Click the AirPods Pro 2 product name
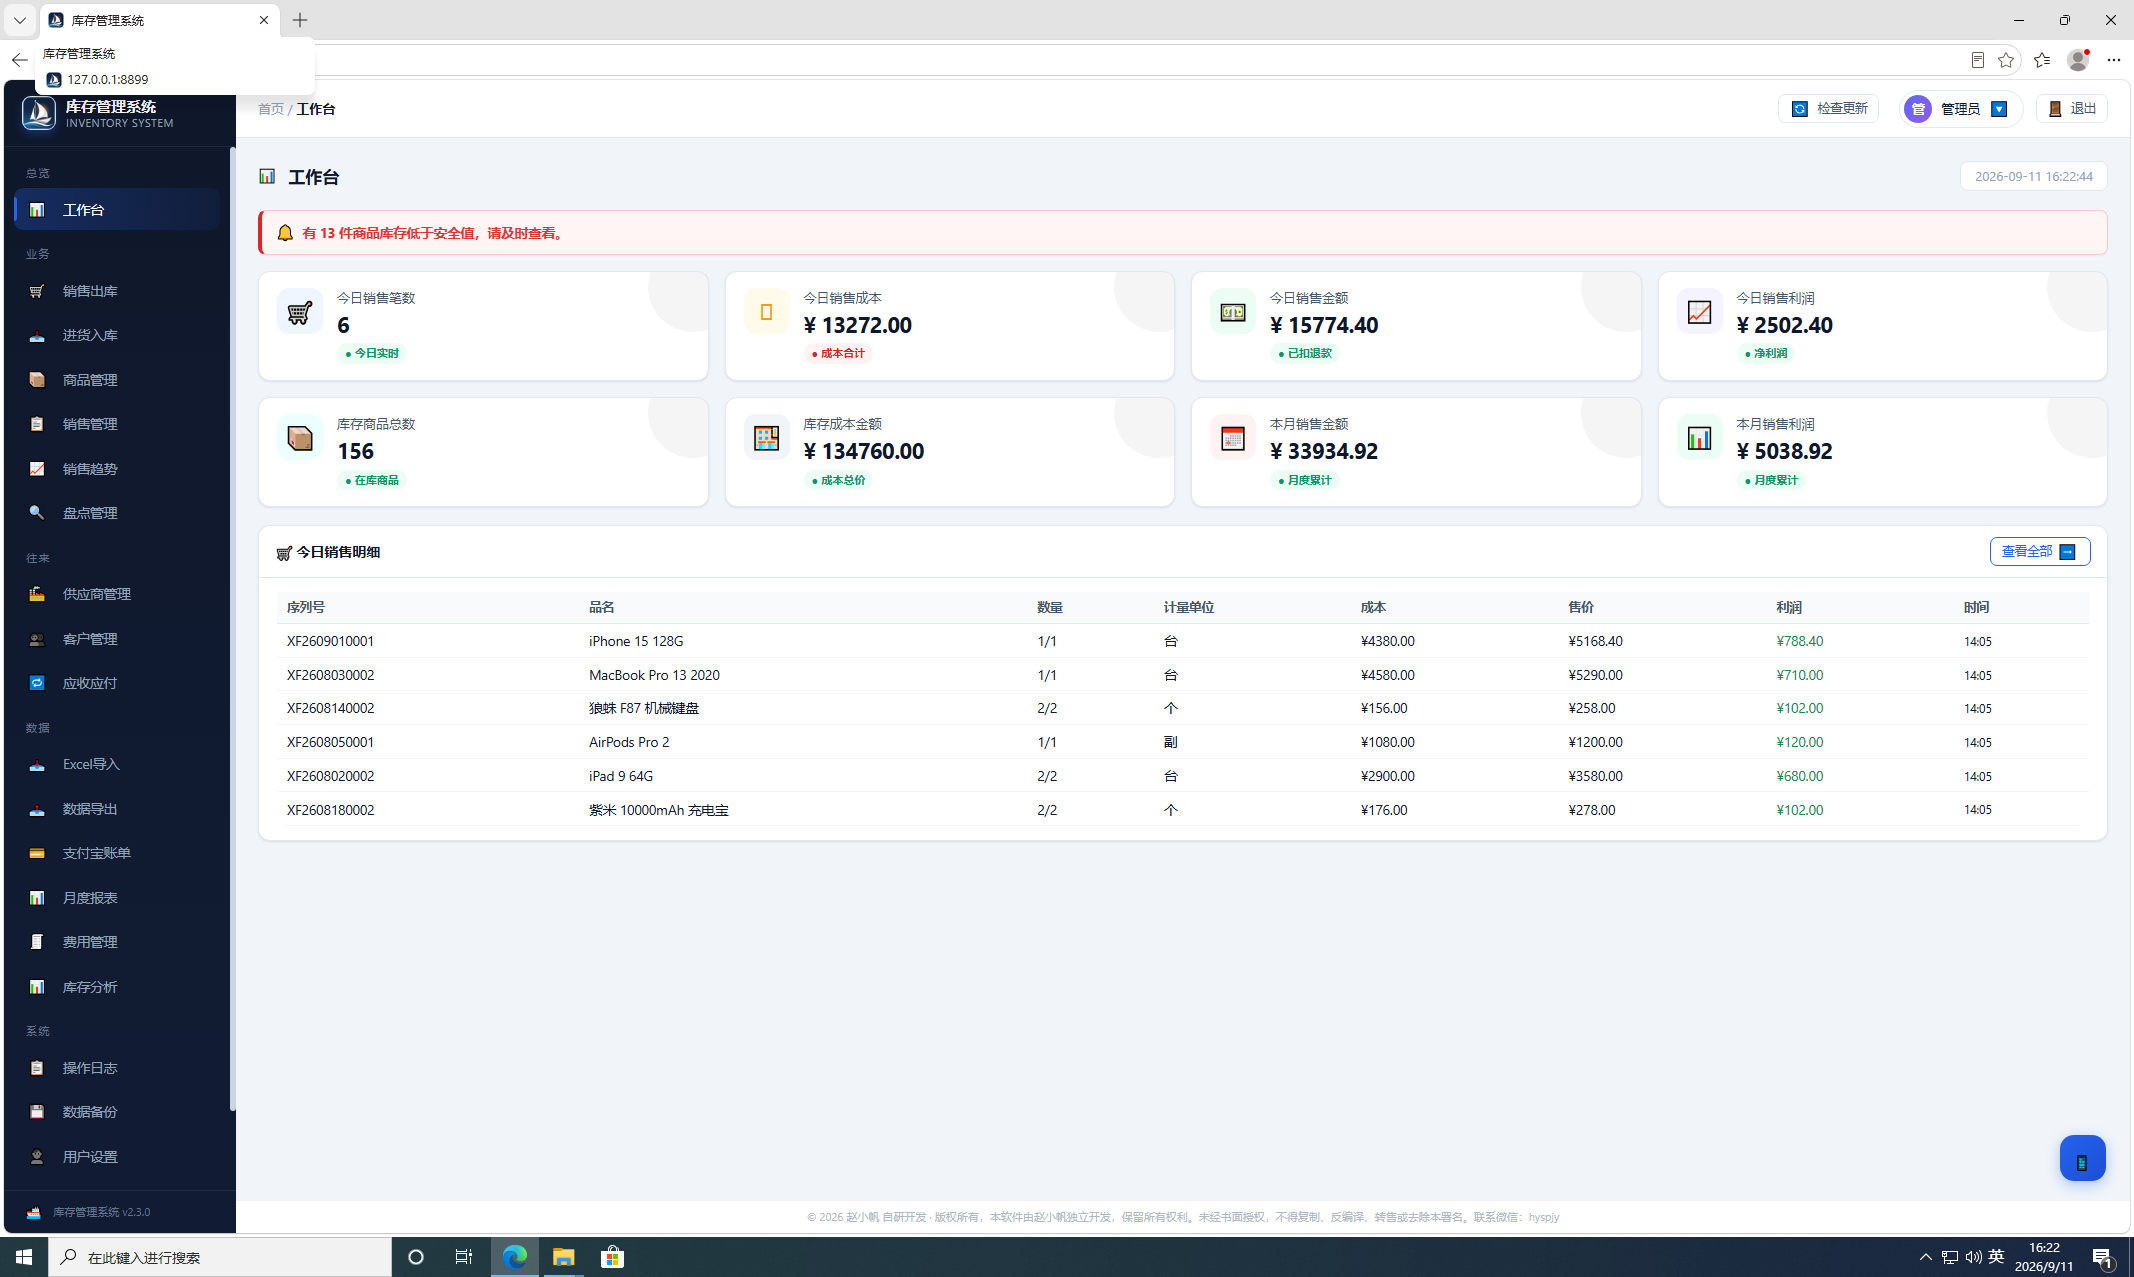Screen dimensions: 2134x1277 pos(629,742)
